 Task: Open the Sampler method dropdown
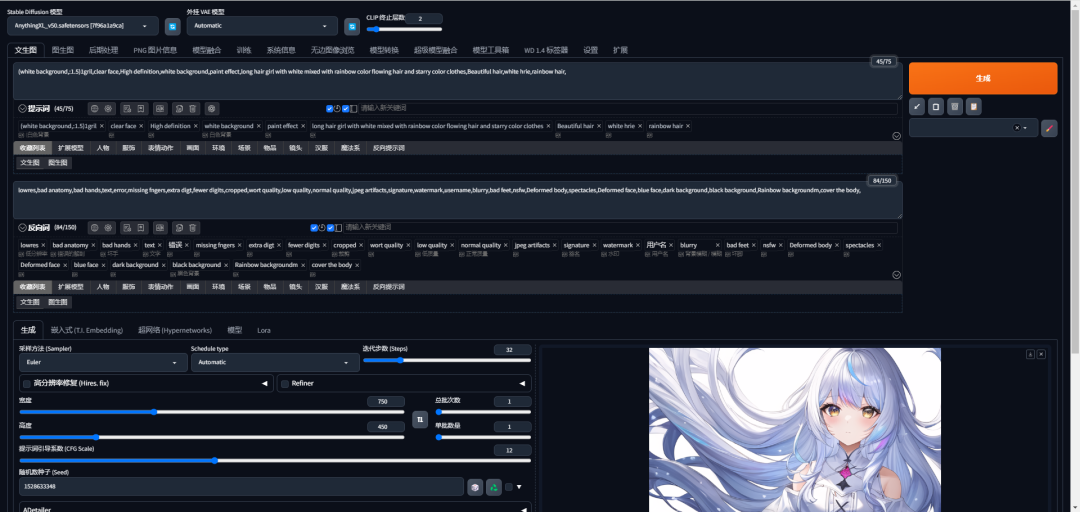(103, 362)
